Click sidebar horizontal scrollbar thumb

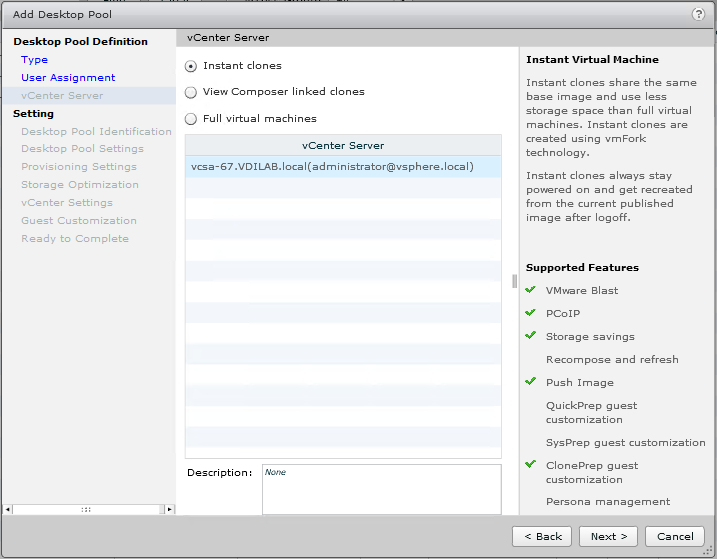[86, 509]
